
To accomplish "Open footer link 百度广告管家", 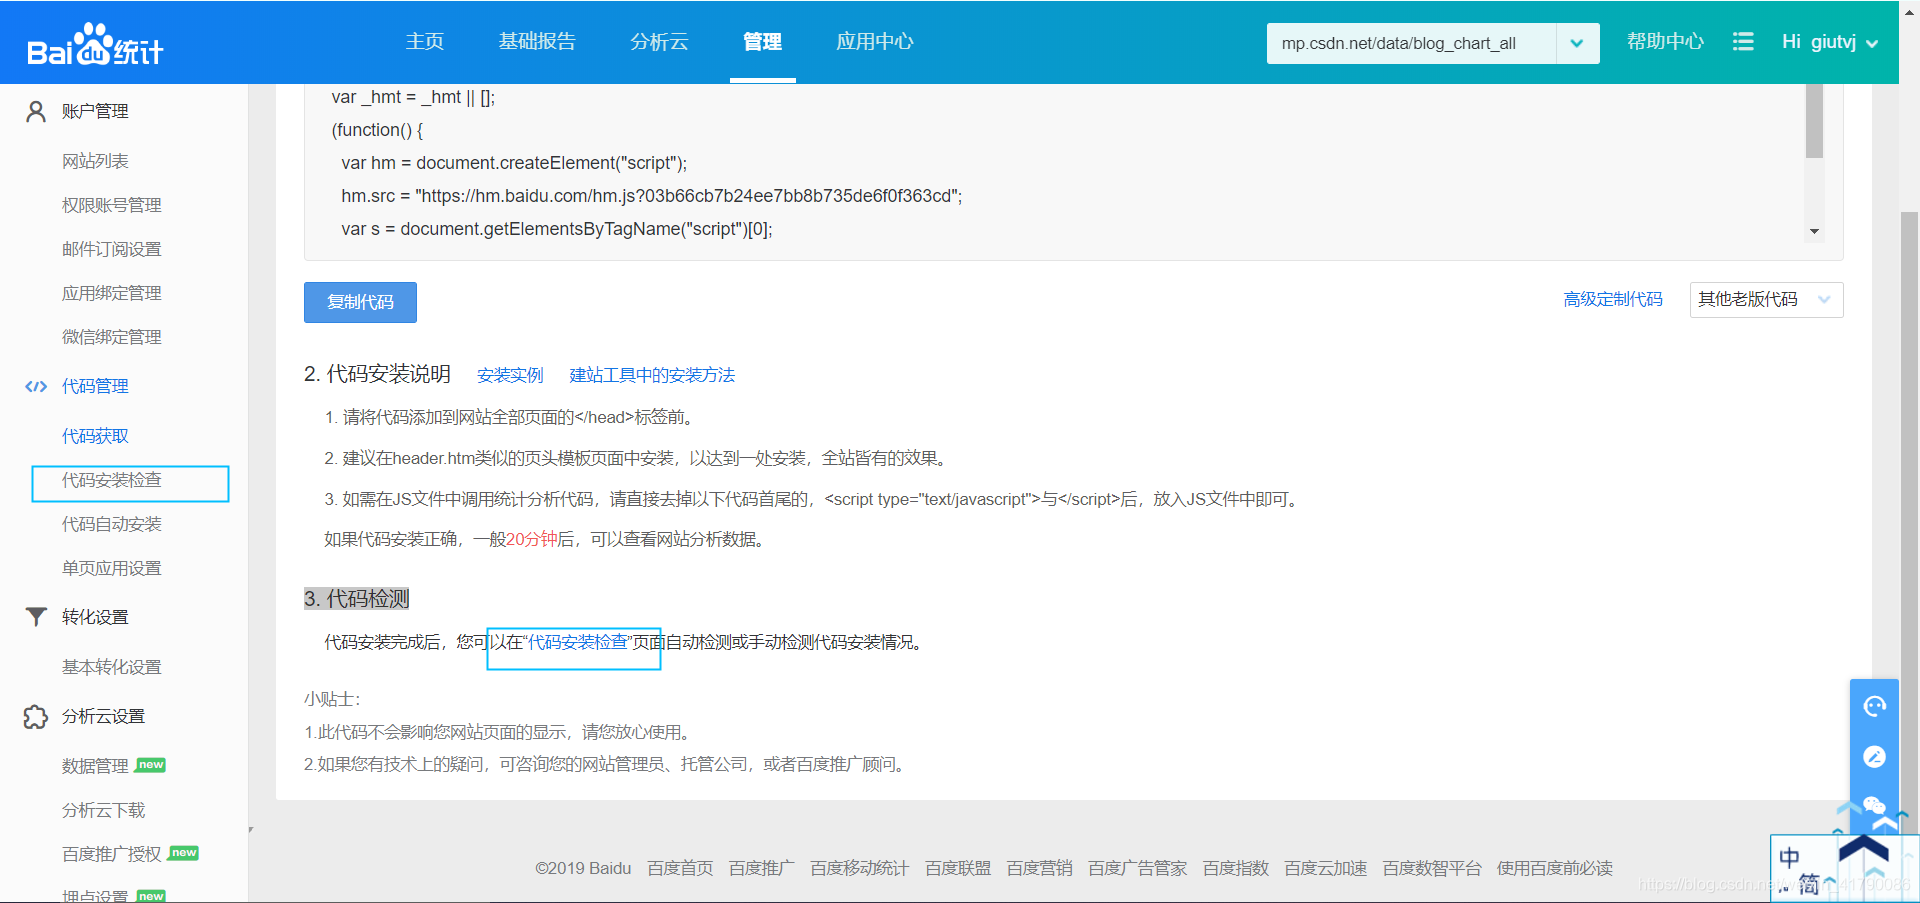I will (x=1137, y=868).
